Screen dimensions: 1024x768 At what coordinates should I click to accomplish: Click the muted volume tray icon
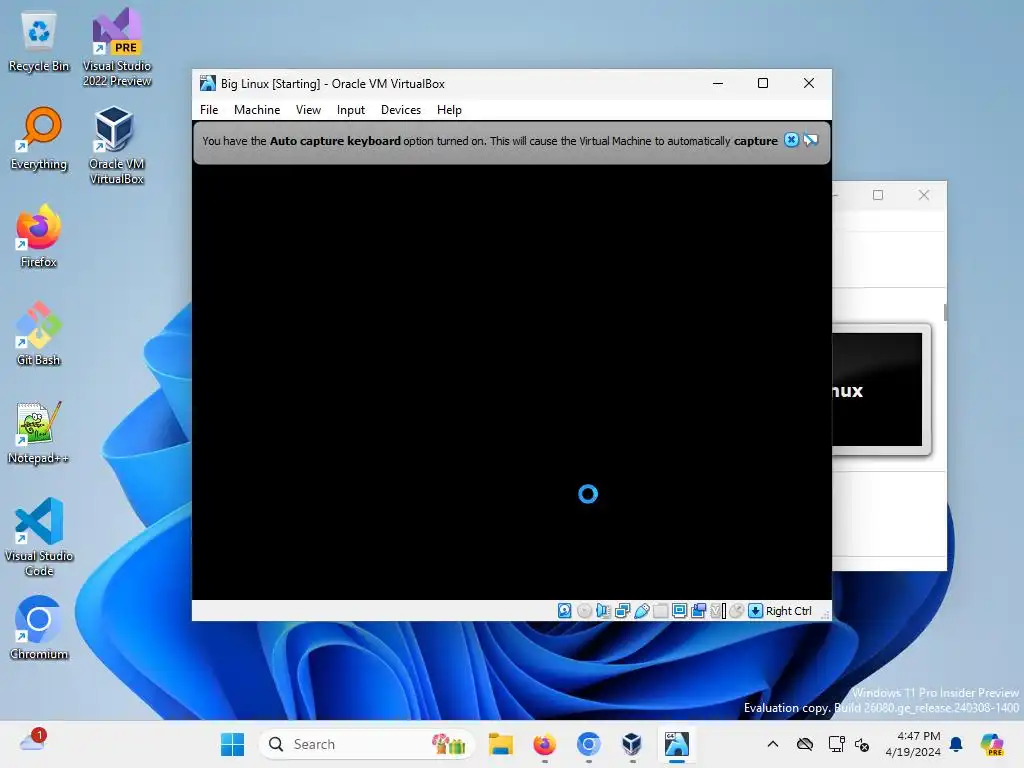(x=862, y=744)
